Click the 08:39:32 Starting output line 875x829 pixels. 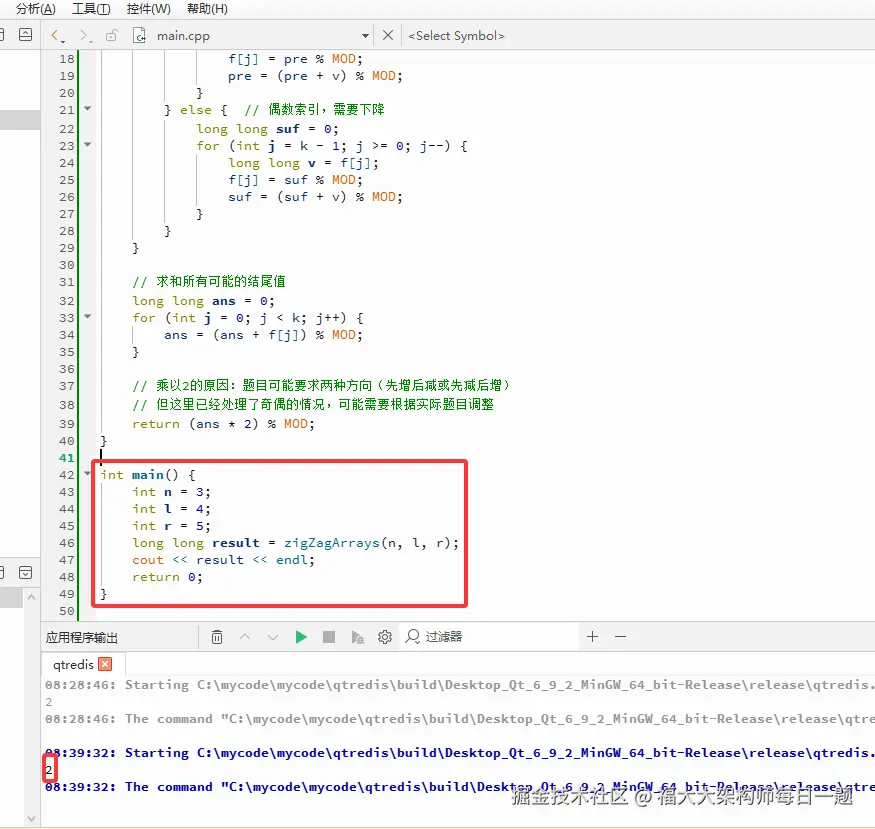coord(458,753)
